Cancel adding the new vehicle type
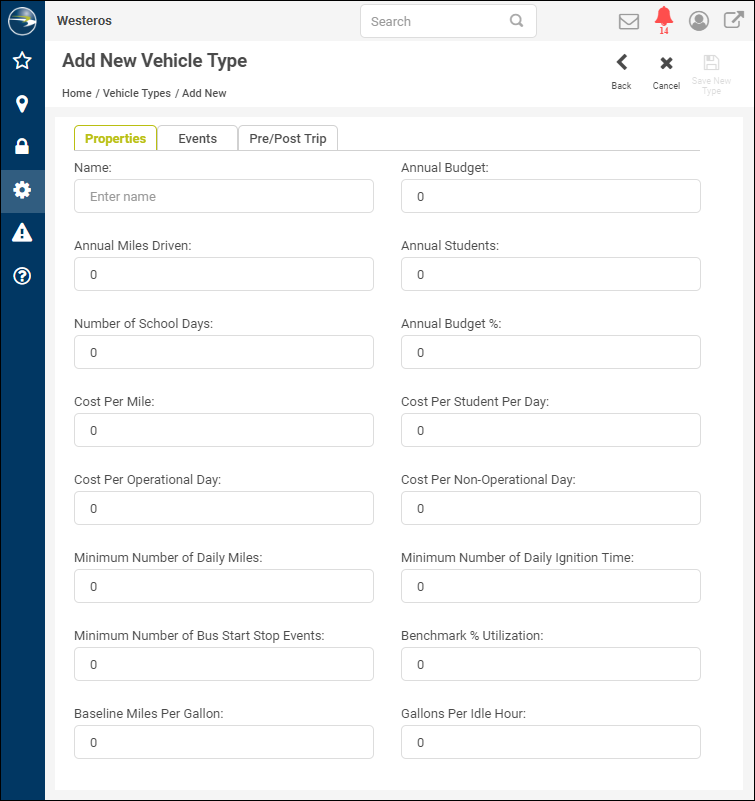Screen dimensions: 755x801 pos(666,72)
